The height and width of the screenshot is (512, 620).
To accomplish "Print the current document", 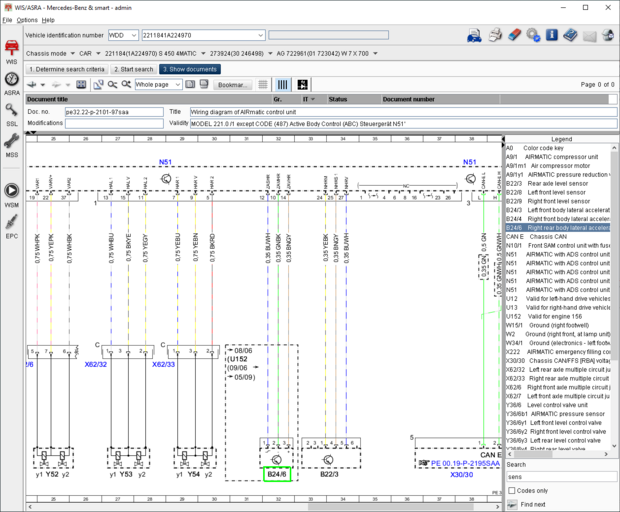I will 495,35.
